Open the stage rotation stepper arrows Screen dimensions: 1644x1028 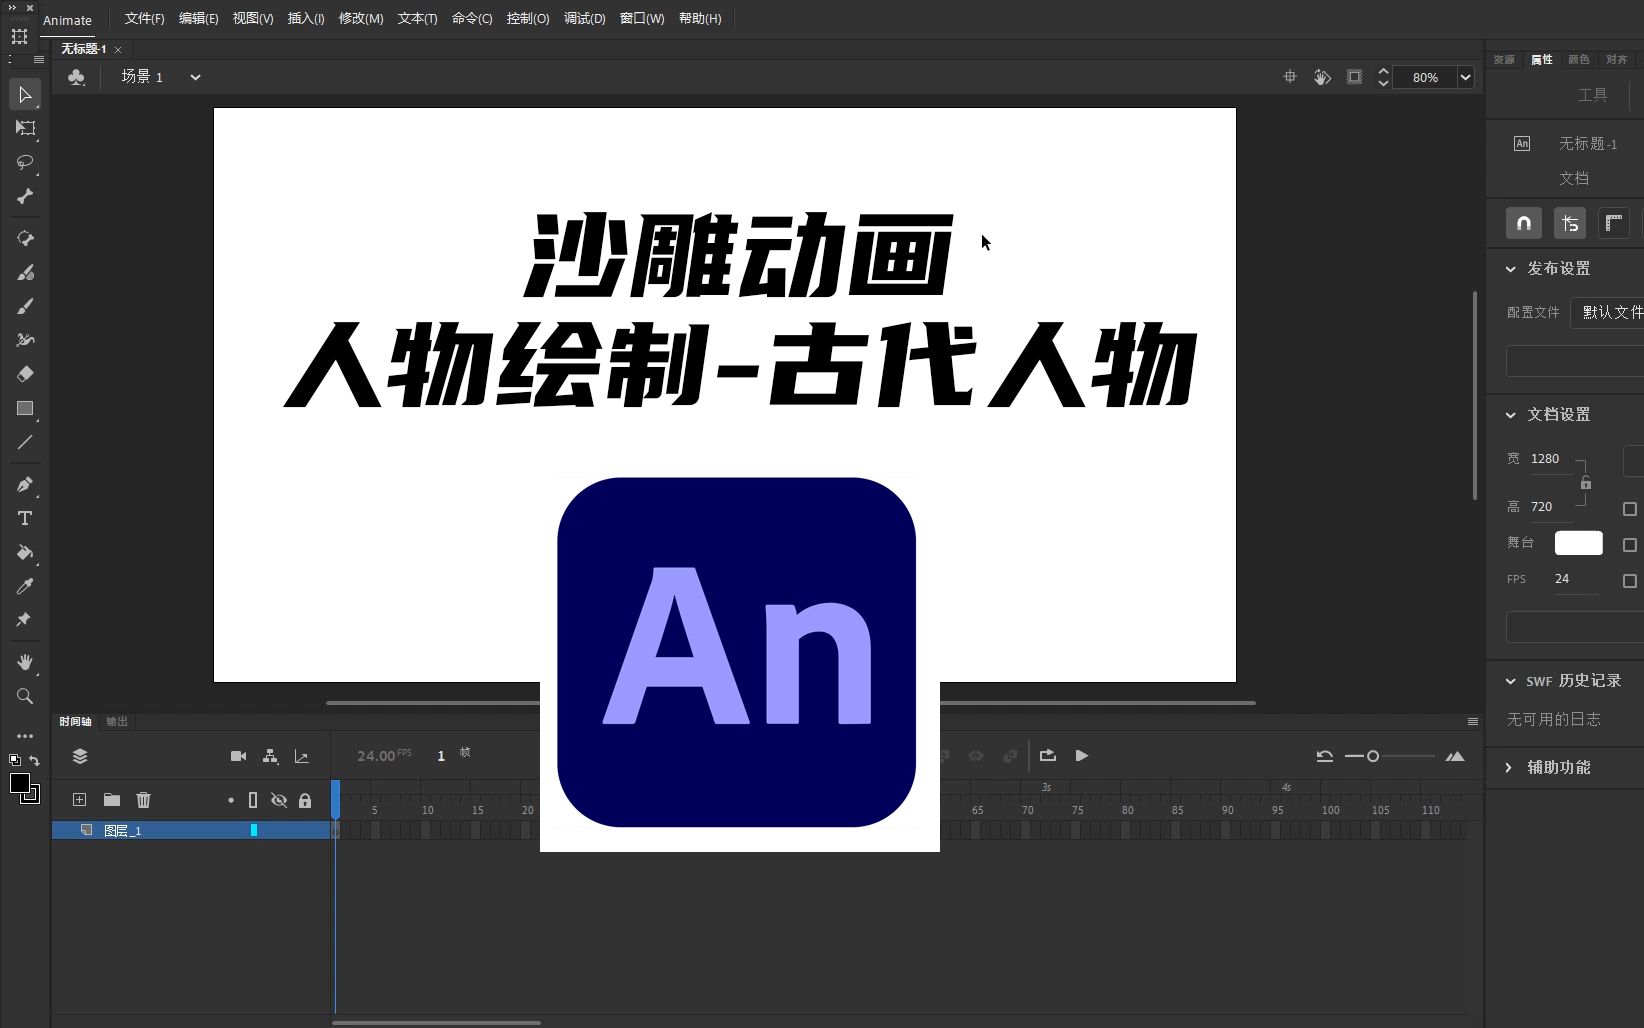tap(1383, 77)
